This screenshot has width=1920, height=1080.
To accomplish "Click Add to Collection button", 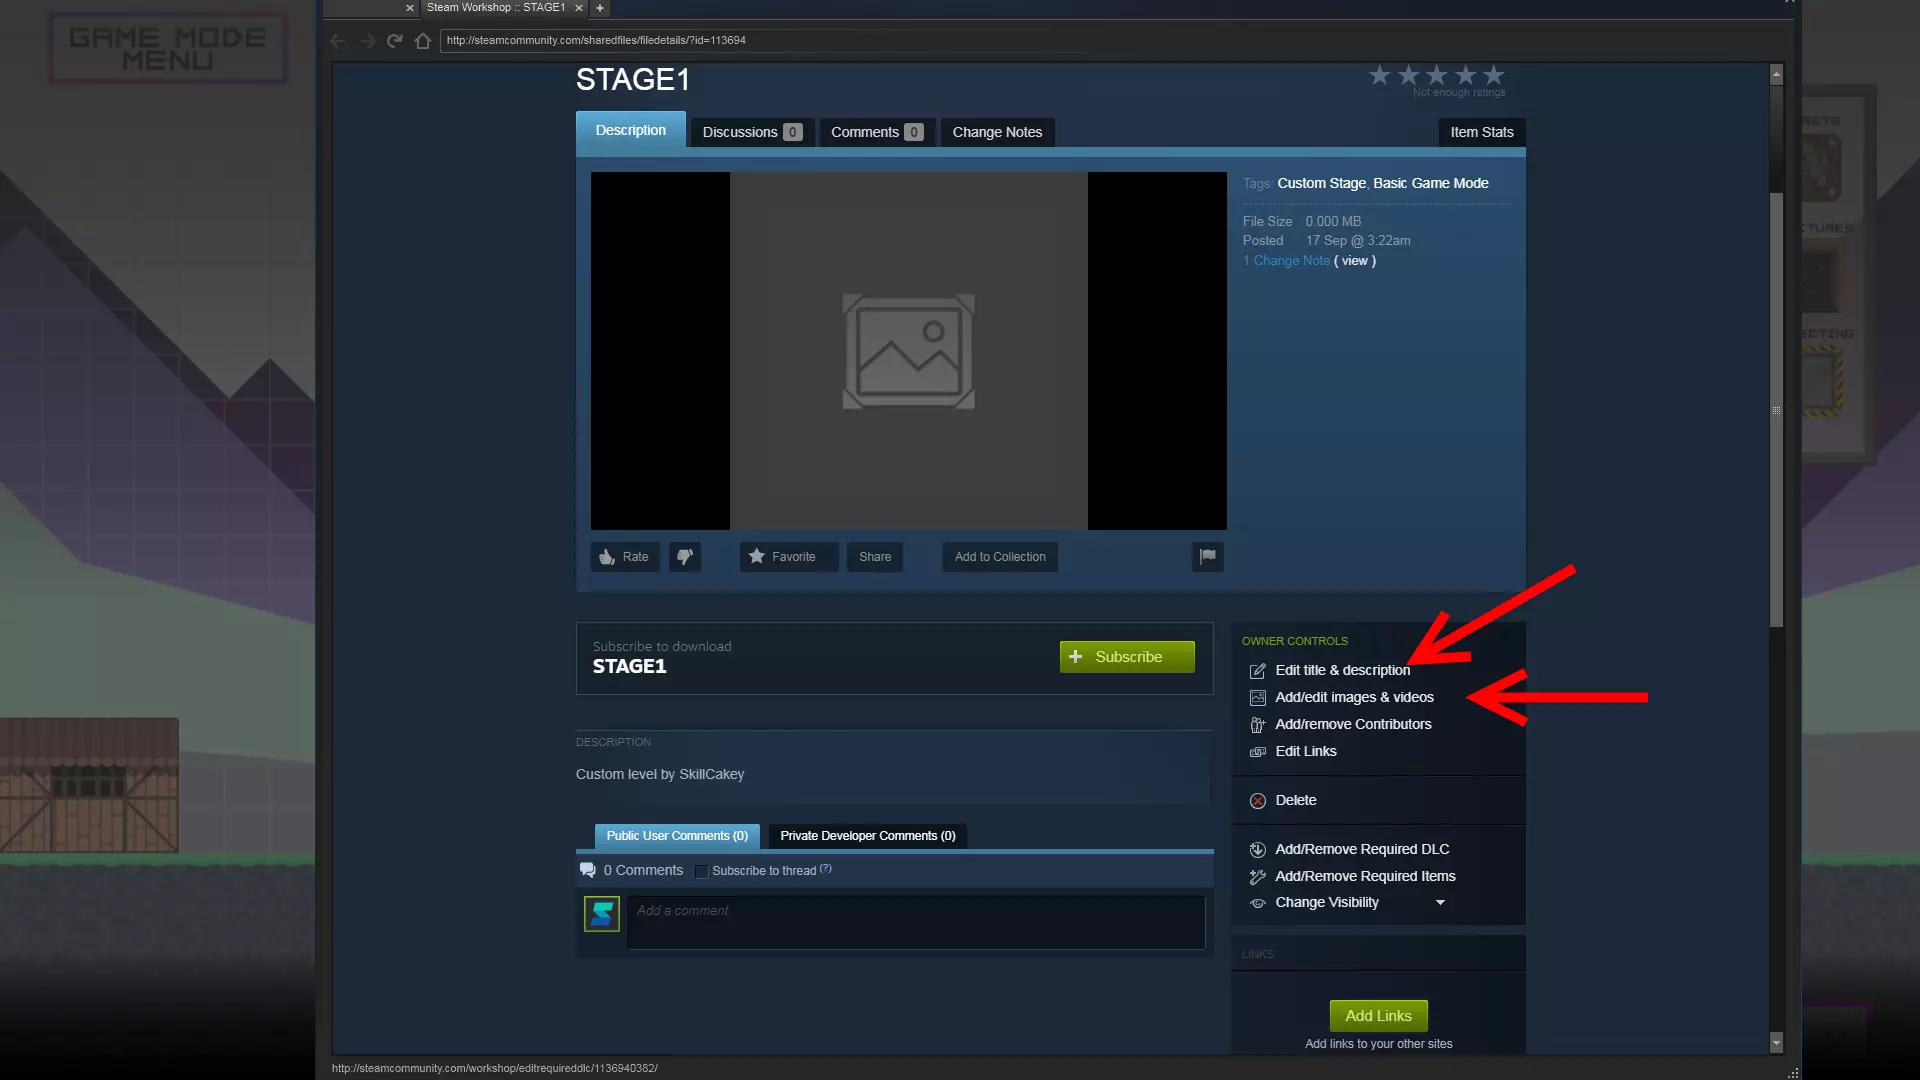I will tap(999, 557).
